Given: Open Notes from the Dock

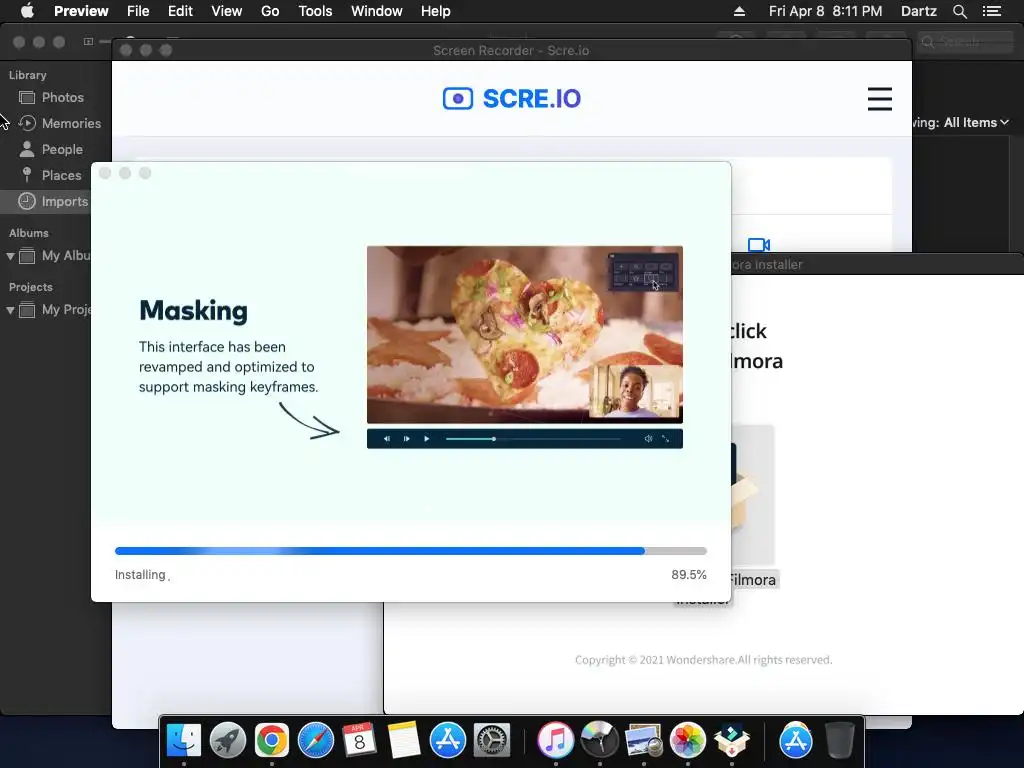Looking at the screenshot, I should tap(404, 740).
